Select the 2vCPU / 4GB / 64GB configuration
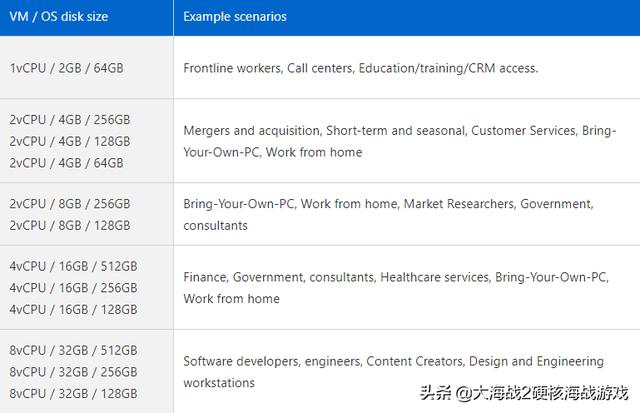640x413 pixels. click(x=67, y=163)
